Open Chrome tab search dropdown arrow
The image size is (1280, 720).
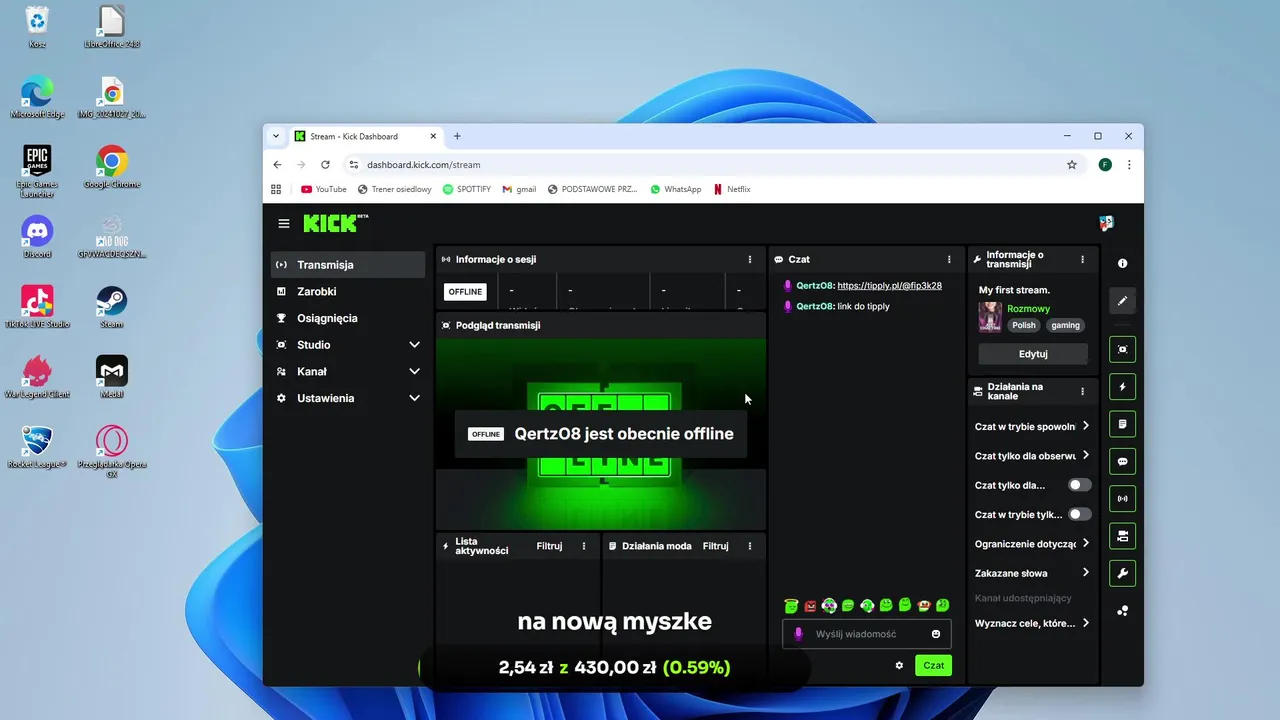click(x=276, y=136)
